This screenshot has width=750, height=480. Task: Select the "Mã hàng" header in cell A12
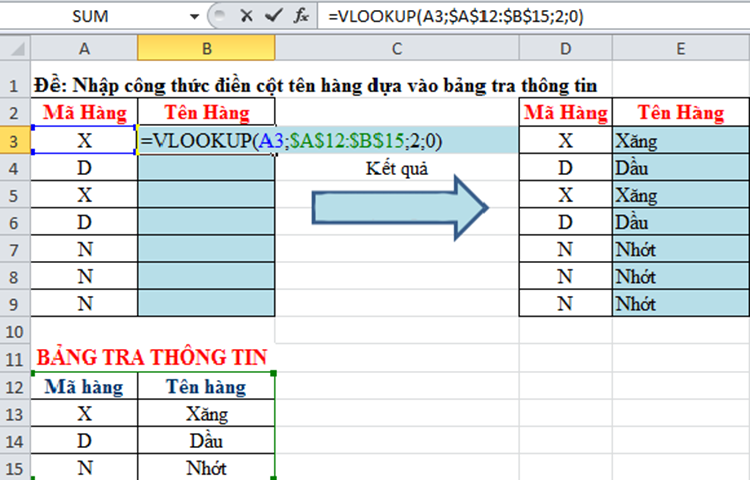tap(85, 386)
